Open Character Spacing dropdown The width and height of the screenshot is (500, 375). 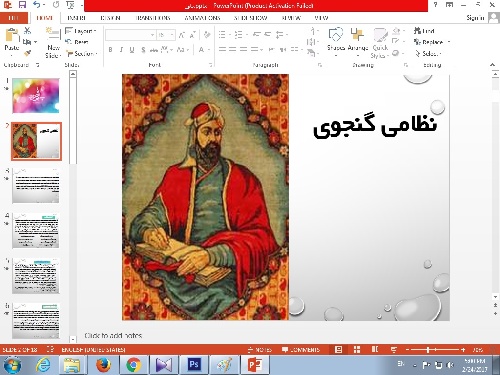point(167,50)
